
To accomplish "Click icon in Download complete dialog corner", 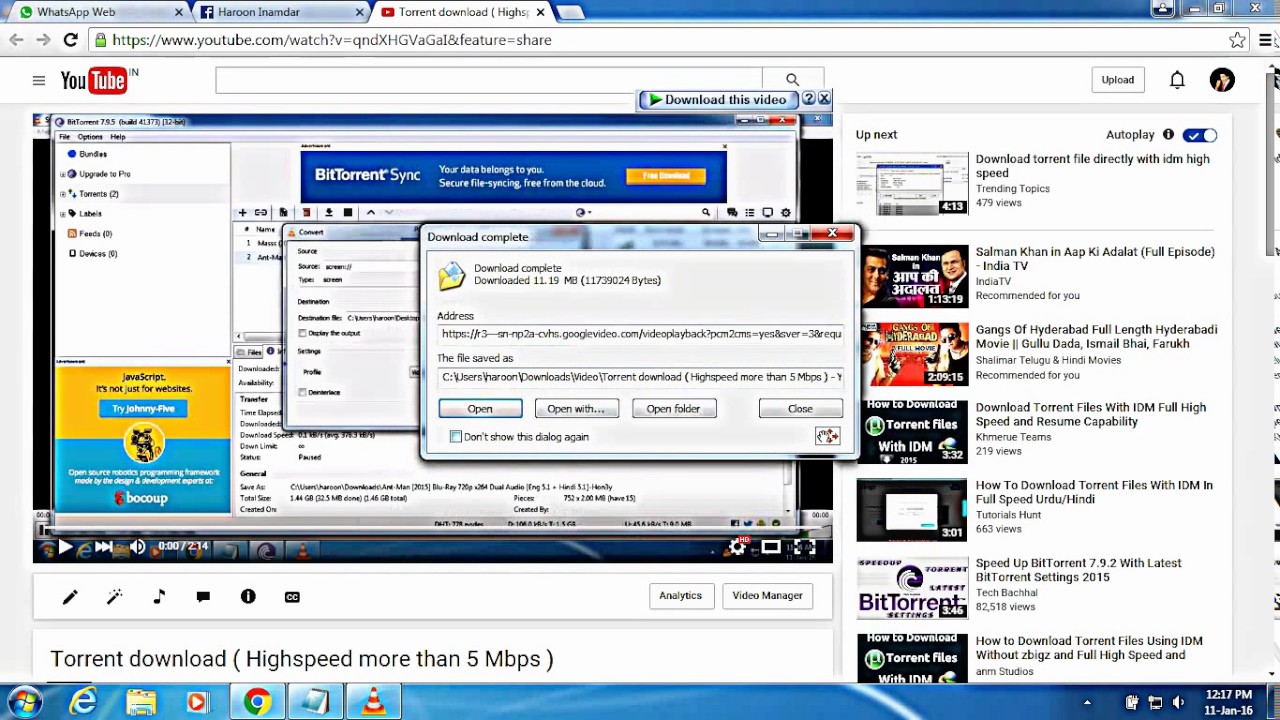I will point(827,436).
